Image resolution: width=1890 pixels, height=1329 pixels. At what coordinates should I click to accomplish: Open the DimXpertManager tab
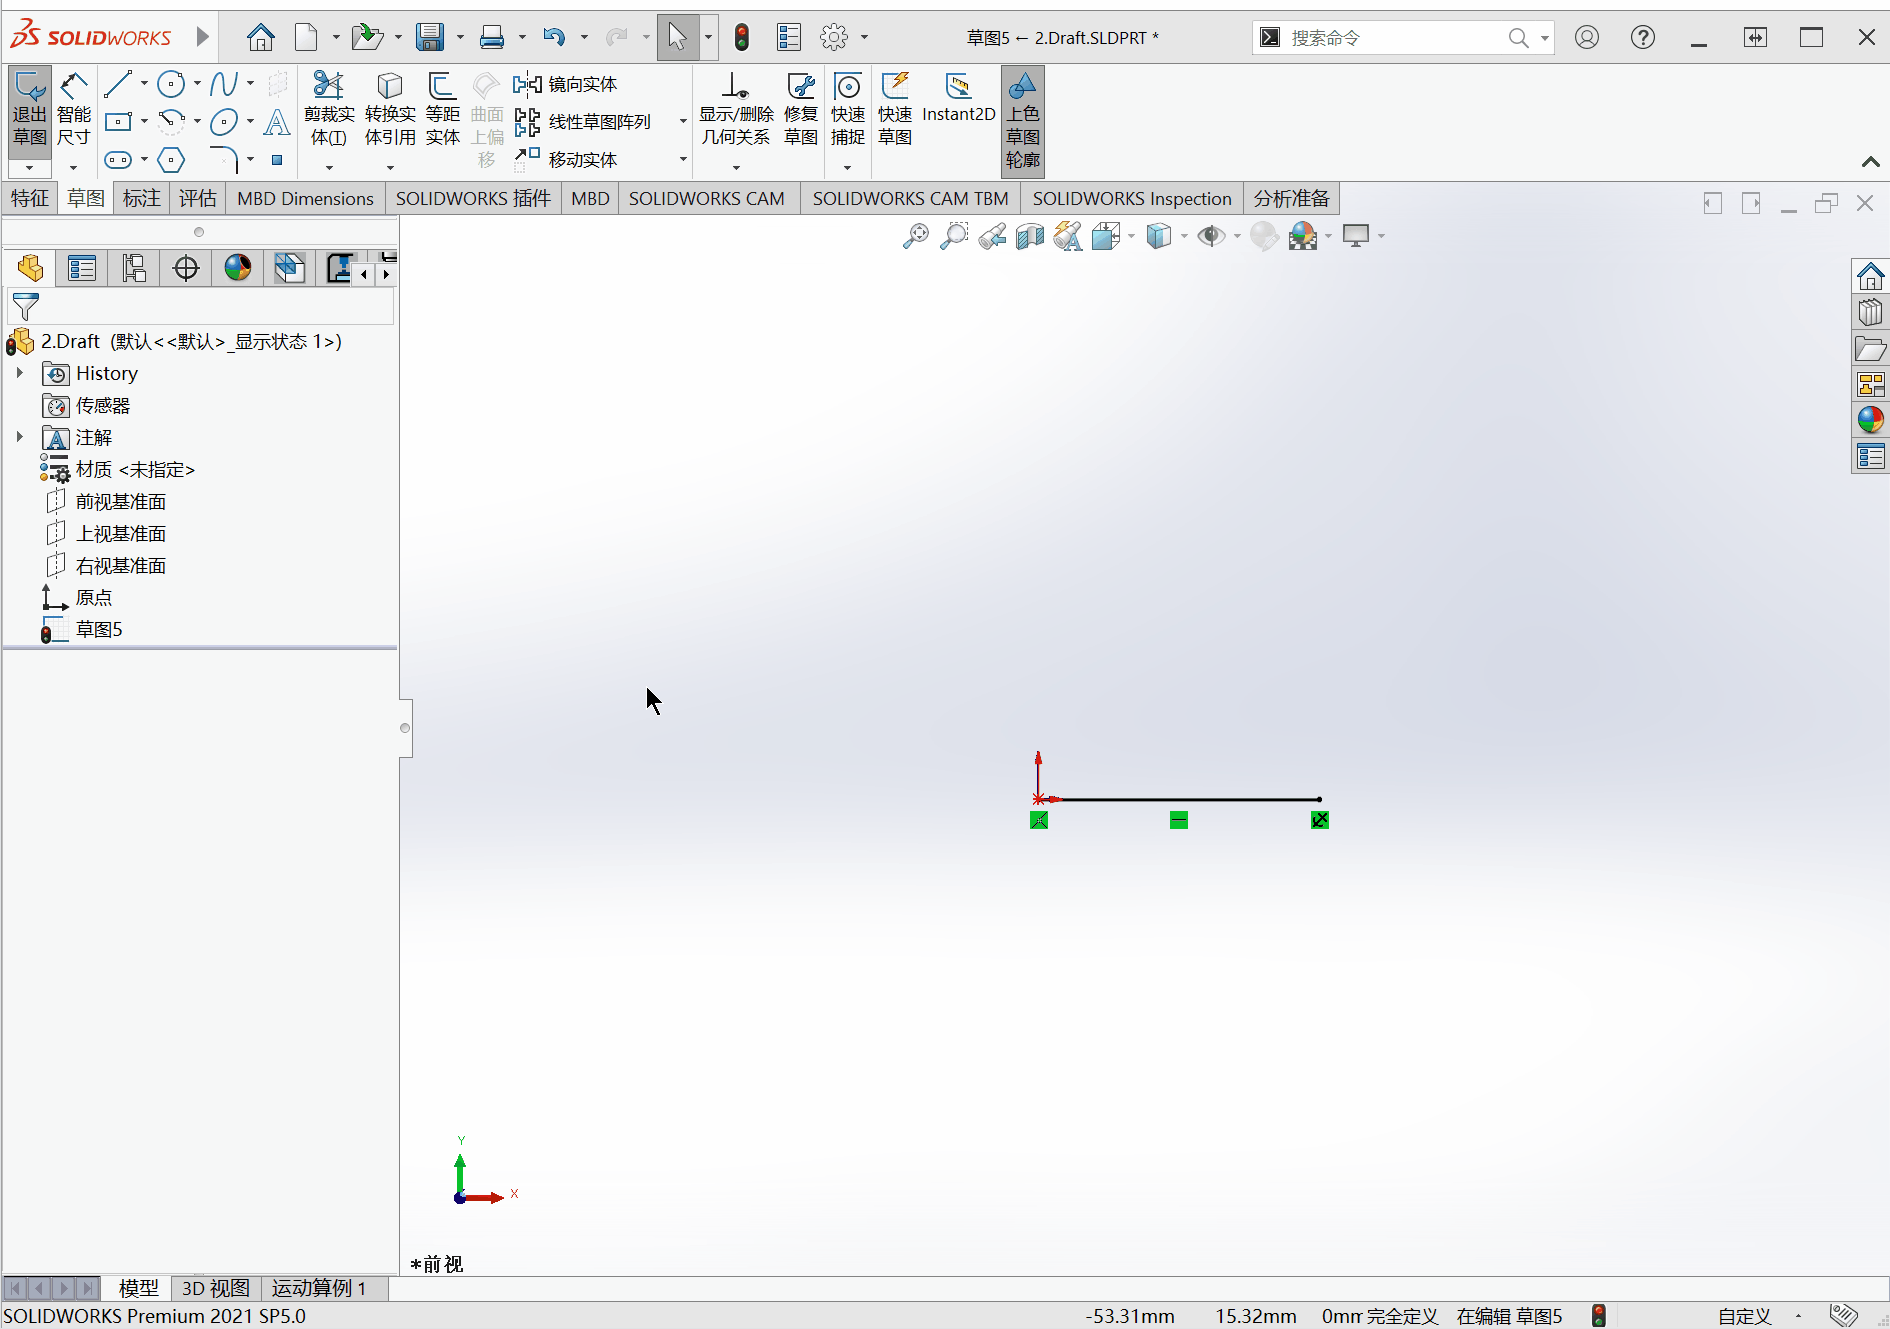click(186, 268)
